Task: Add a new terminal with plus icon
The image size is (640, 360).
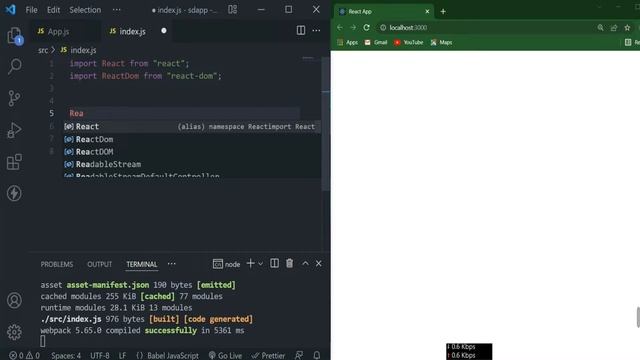Action: tap(251, 264)
